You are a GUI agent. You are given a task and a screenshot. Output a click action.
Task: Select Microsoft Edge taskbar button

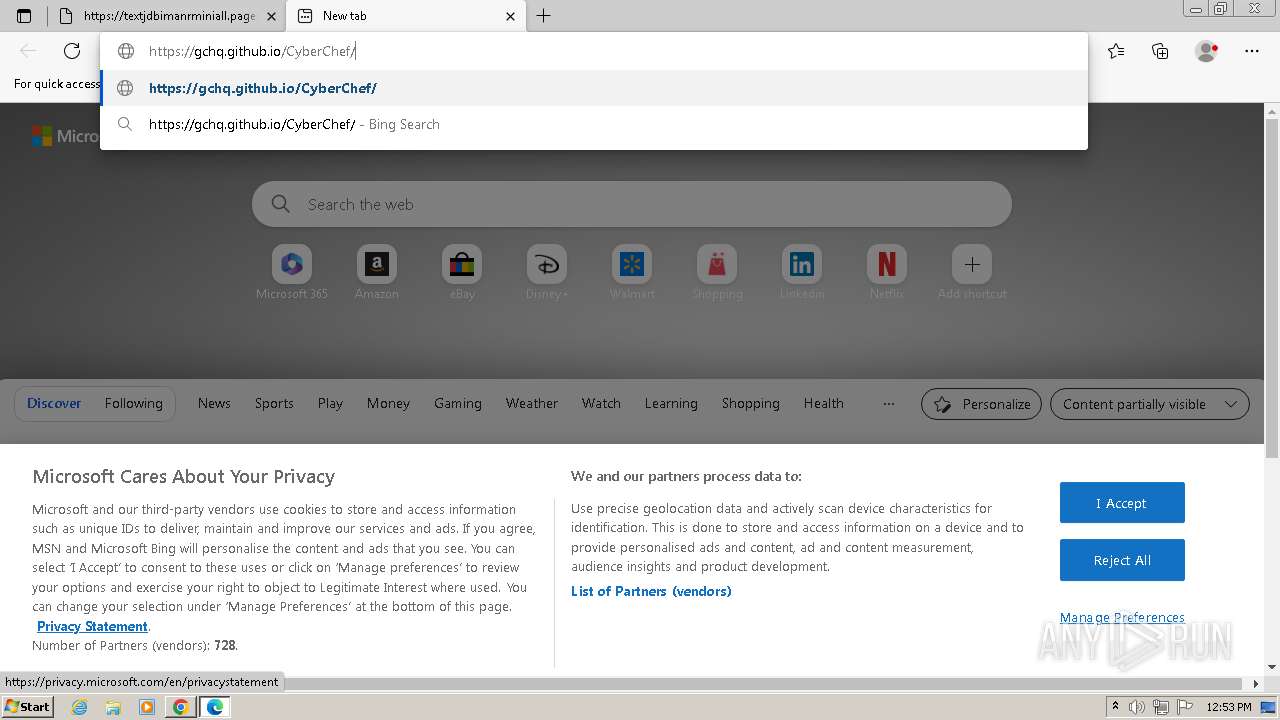(x=215, y=707)
